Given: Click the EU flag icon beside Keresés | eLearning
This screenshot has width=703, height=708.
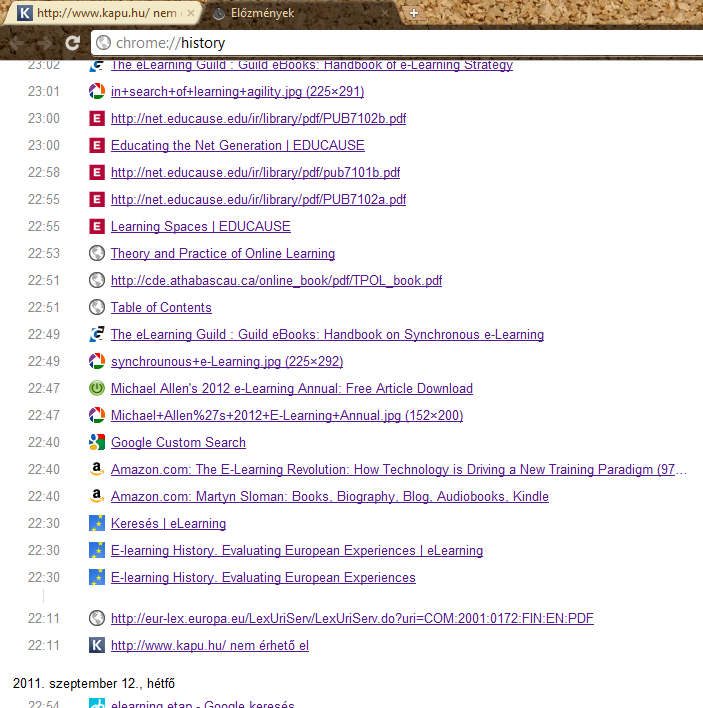Looking at the screenshot, I should pos(97,523).
